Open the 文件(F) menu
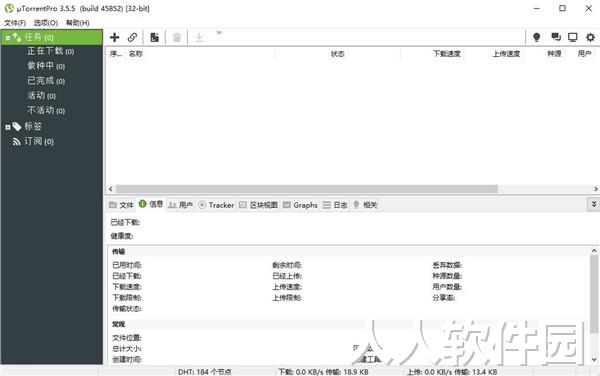 coord(15,23)
